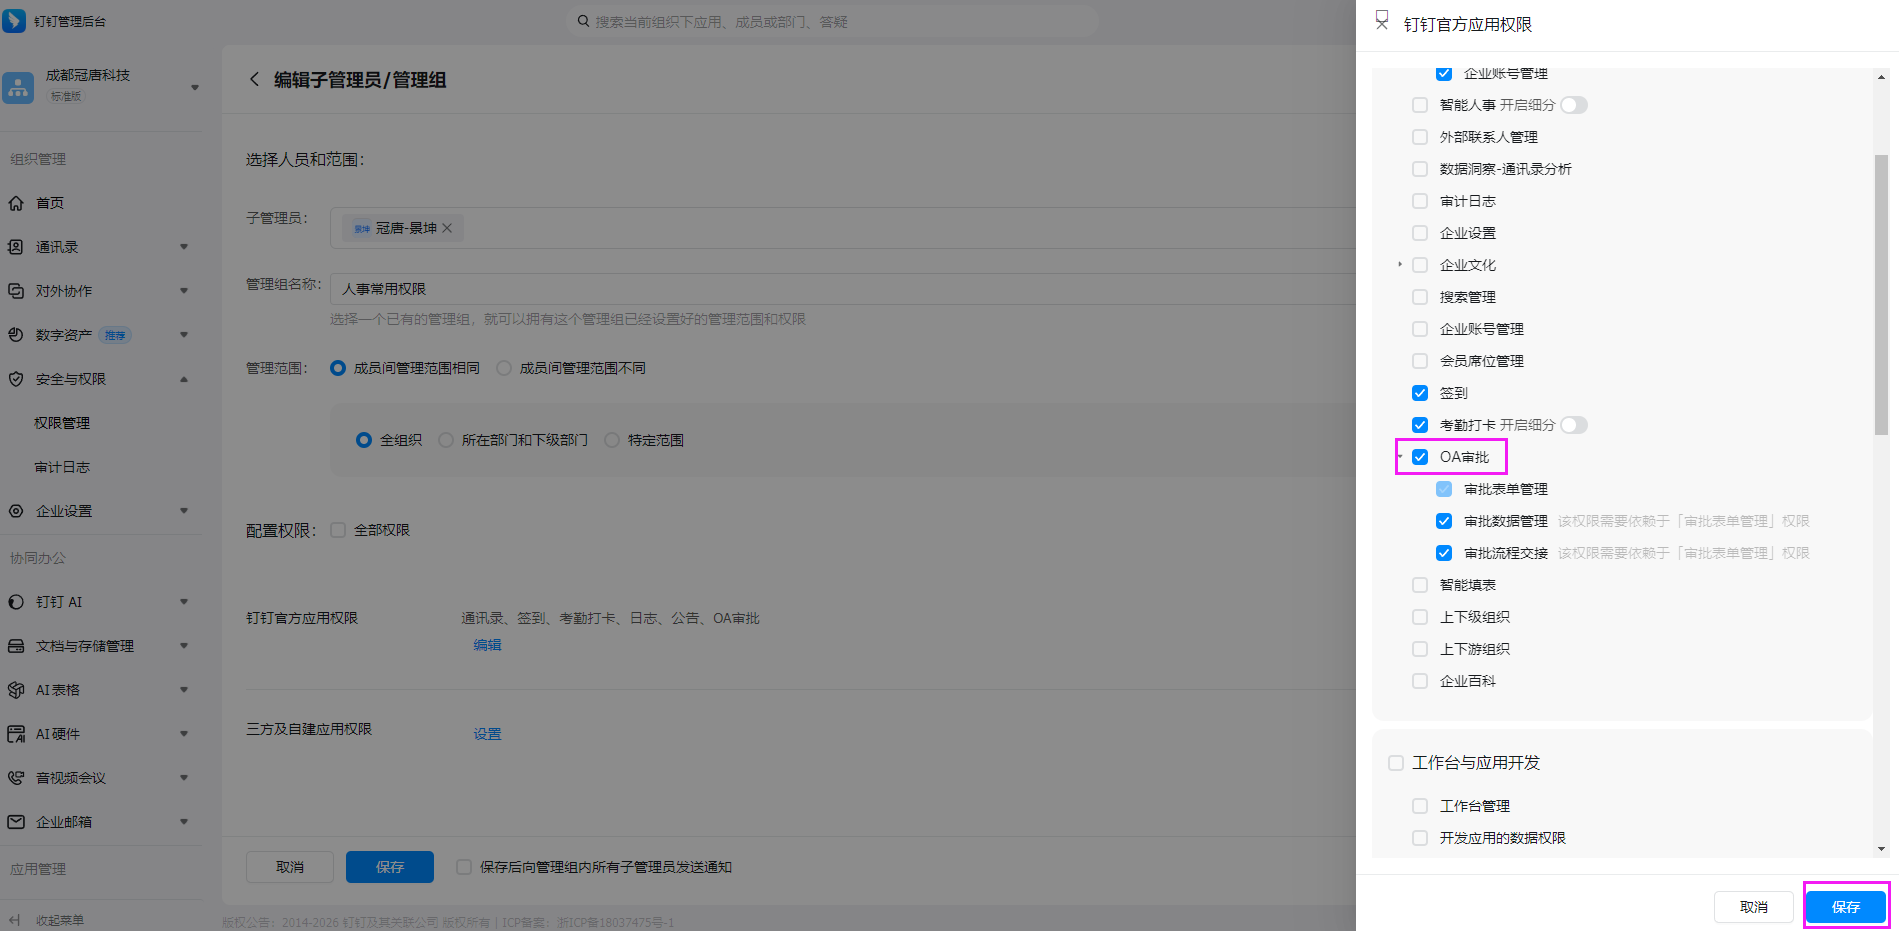The height and width of the screenshot is (931, 1899).
Task: Open 首页 via its home icon
Action: pos(16,203)
